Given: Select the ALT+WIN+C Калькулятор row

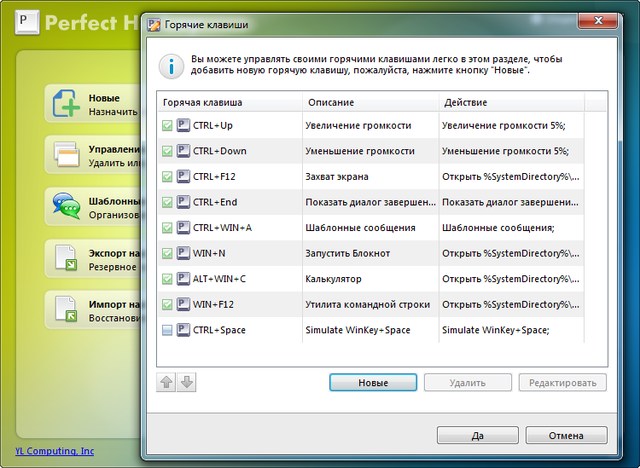Looking at the screenshot, I should click(370, 279).
